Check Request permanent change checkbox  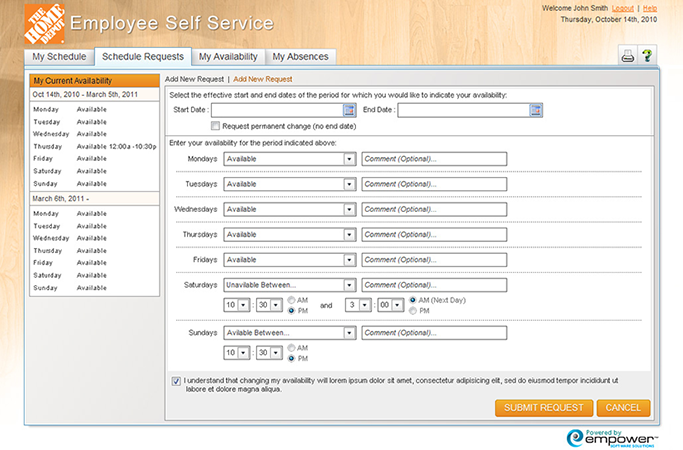[x=215, y=126]
